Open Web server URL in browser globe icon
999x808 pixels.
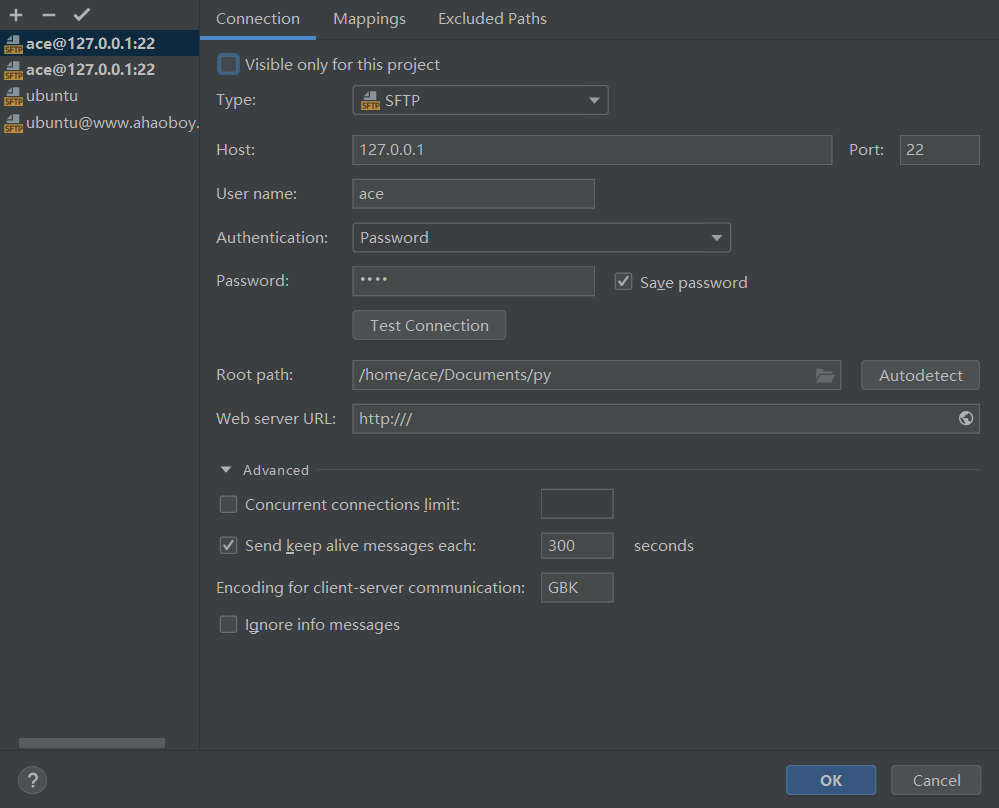[x=965, y=419]
